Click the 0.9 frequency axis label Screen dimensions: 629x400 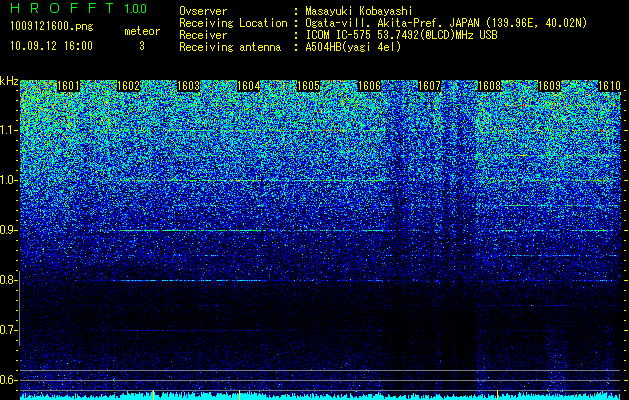click(8, 230)
